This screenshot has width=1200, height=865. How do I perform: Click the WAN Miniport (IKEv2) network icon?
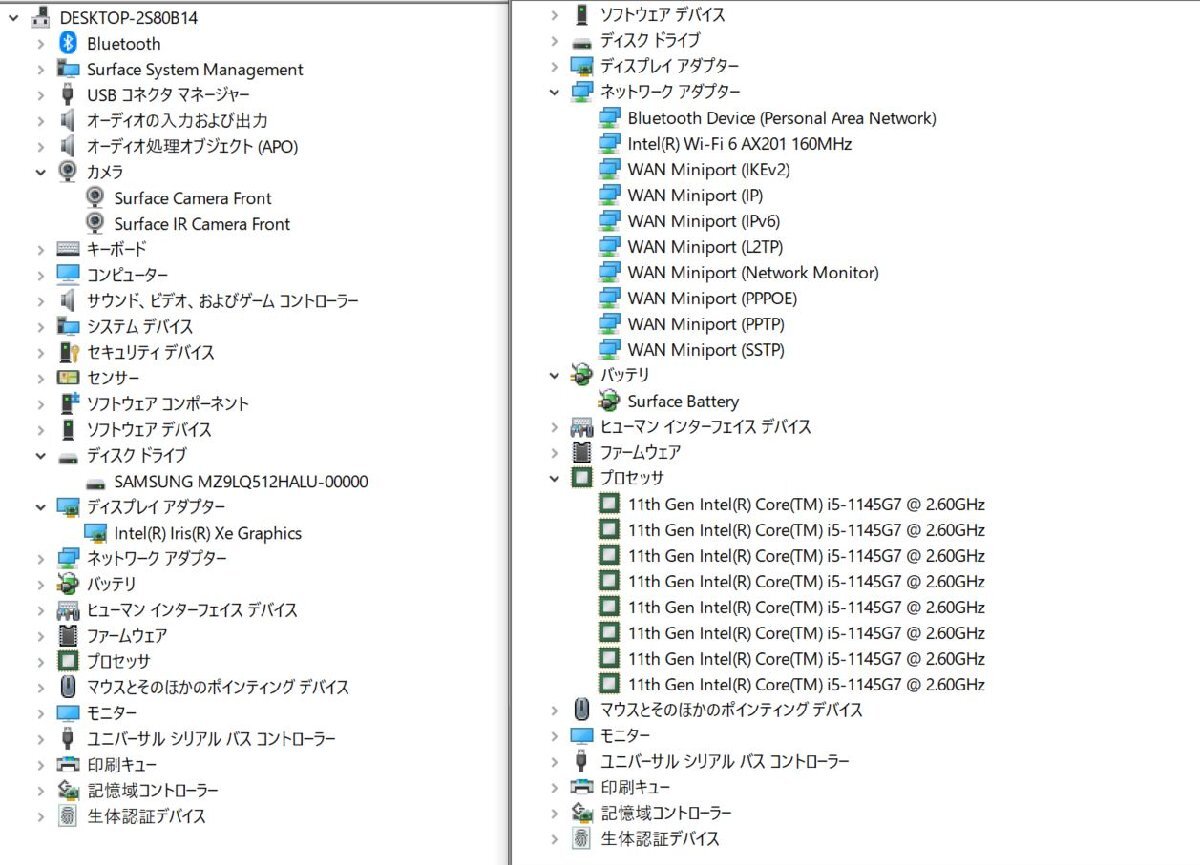pos(609,169)
